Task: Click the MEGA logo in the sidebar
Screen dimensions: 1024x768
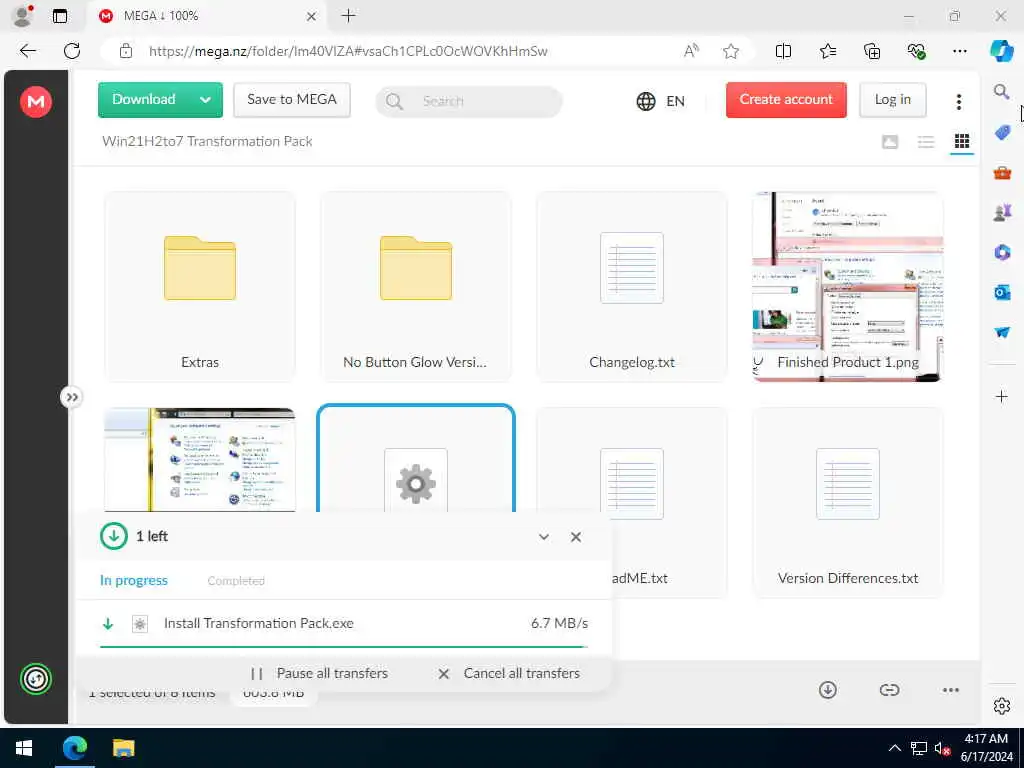Action: coord(36,102)
